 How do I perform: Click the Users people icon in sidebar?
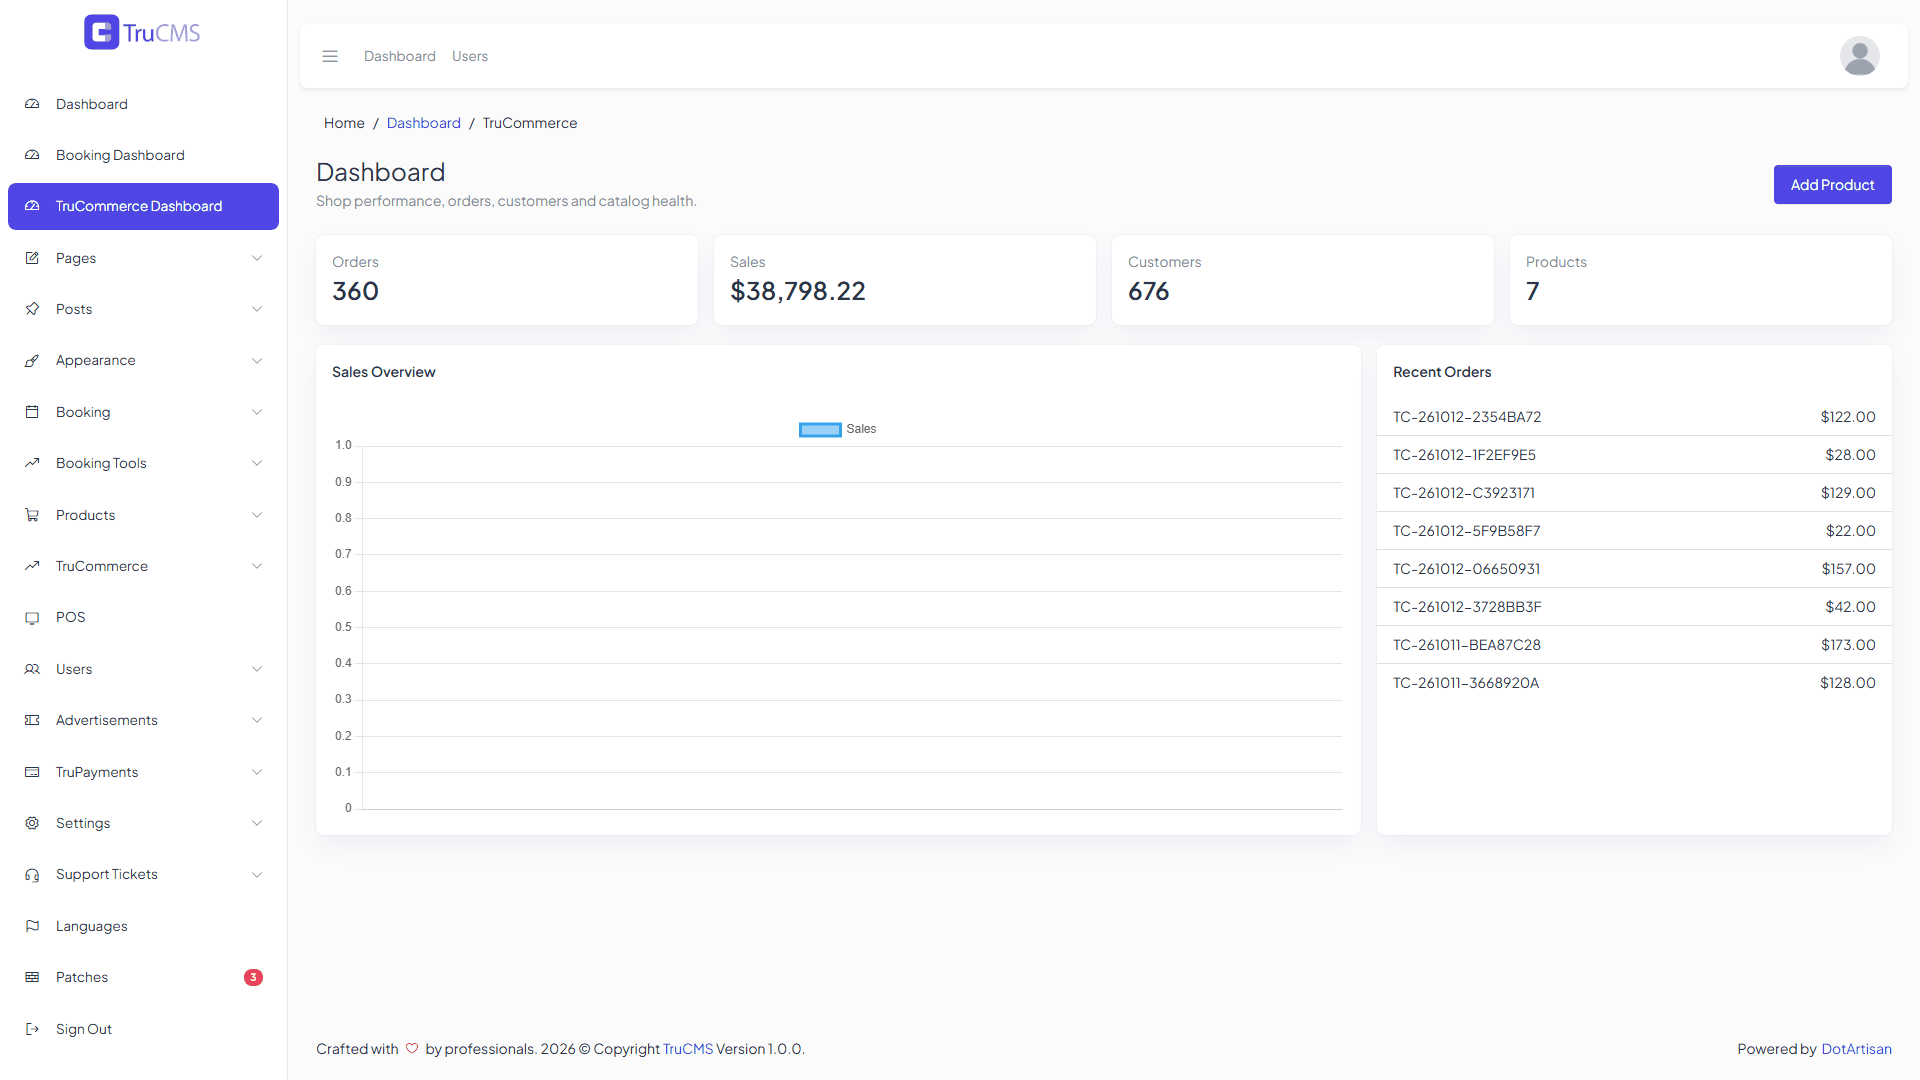click(x=32, y=669)
